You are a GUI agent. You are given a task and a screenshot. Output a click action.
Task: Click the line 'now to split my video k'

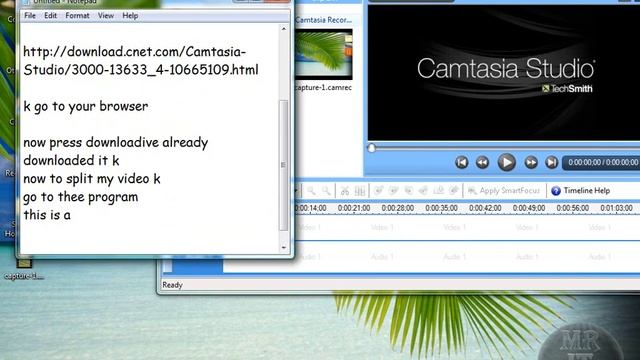pyautogui.click(x=92, y=179)
